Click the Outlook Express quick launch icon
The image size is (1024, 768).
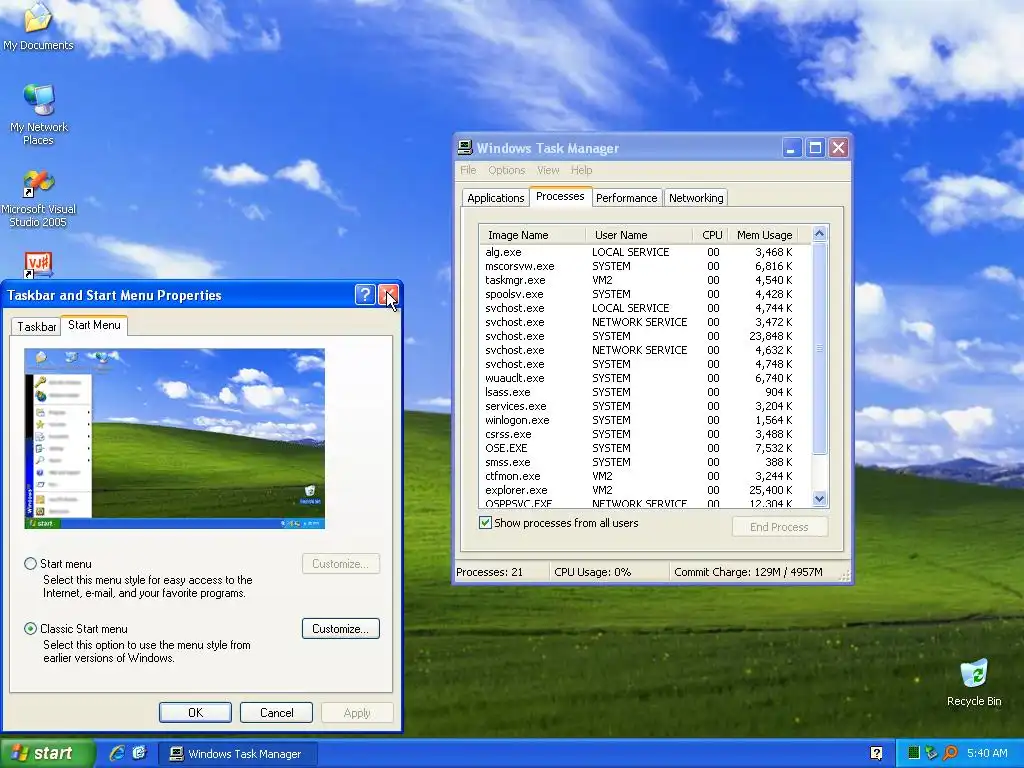[139, 753]
